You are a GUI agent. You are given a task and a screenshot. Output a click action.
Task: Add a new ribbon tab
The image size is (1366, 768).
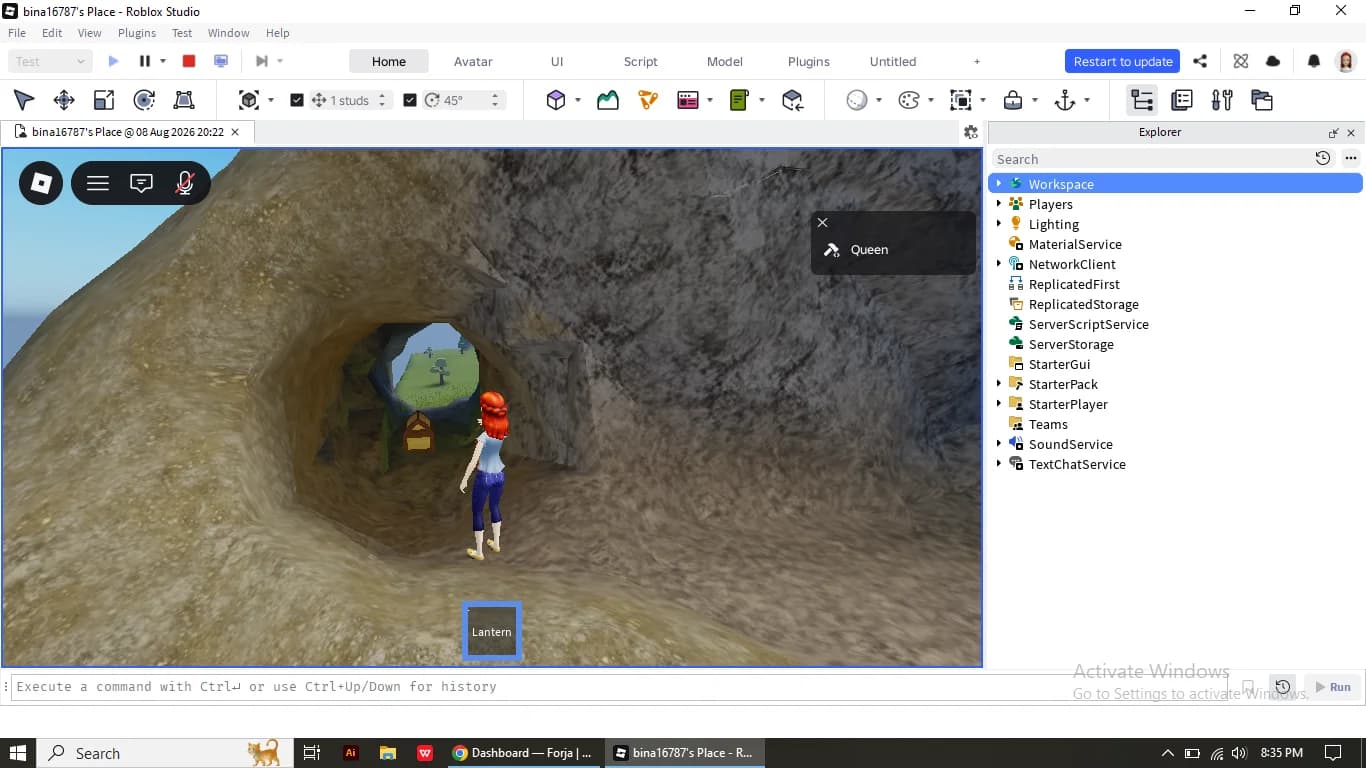977,61
